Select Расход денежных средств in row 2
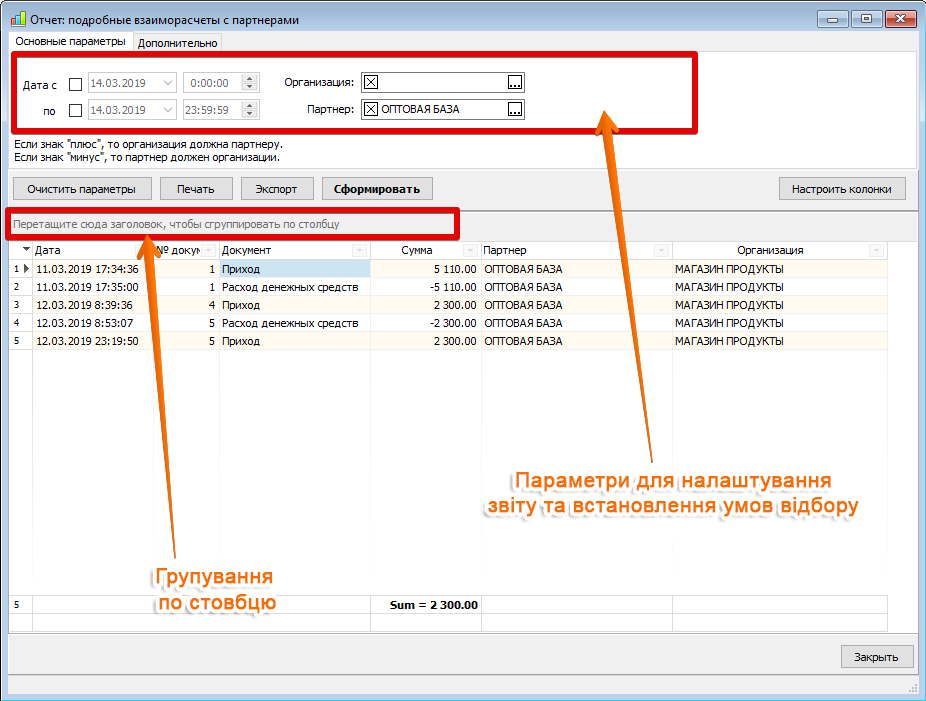This screenshot has height=701, width=926. tap(295, 287)
